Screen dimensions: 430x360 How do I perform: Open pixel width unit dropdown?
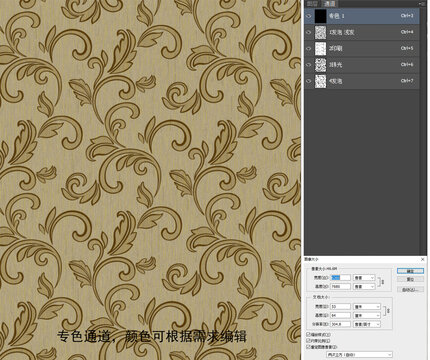tap(364, 278)
